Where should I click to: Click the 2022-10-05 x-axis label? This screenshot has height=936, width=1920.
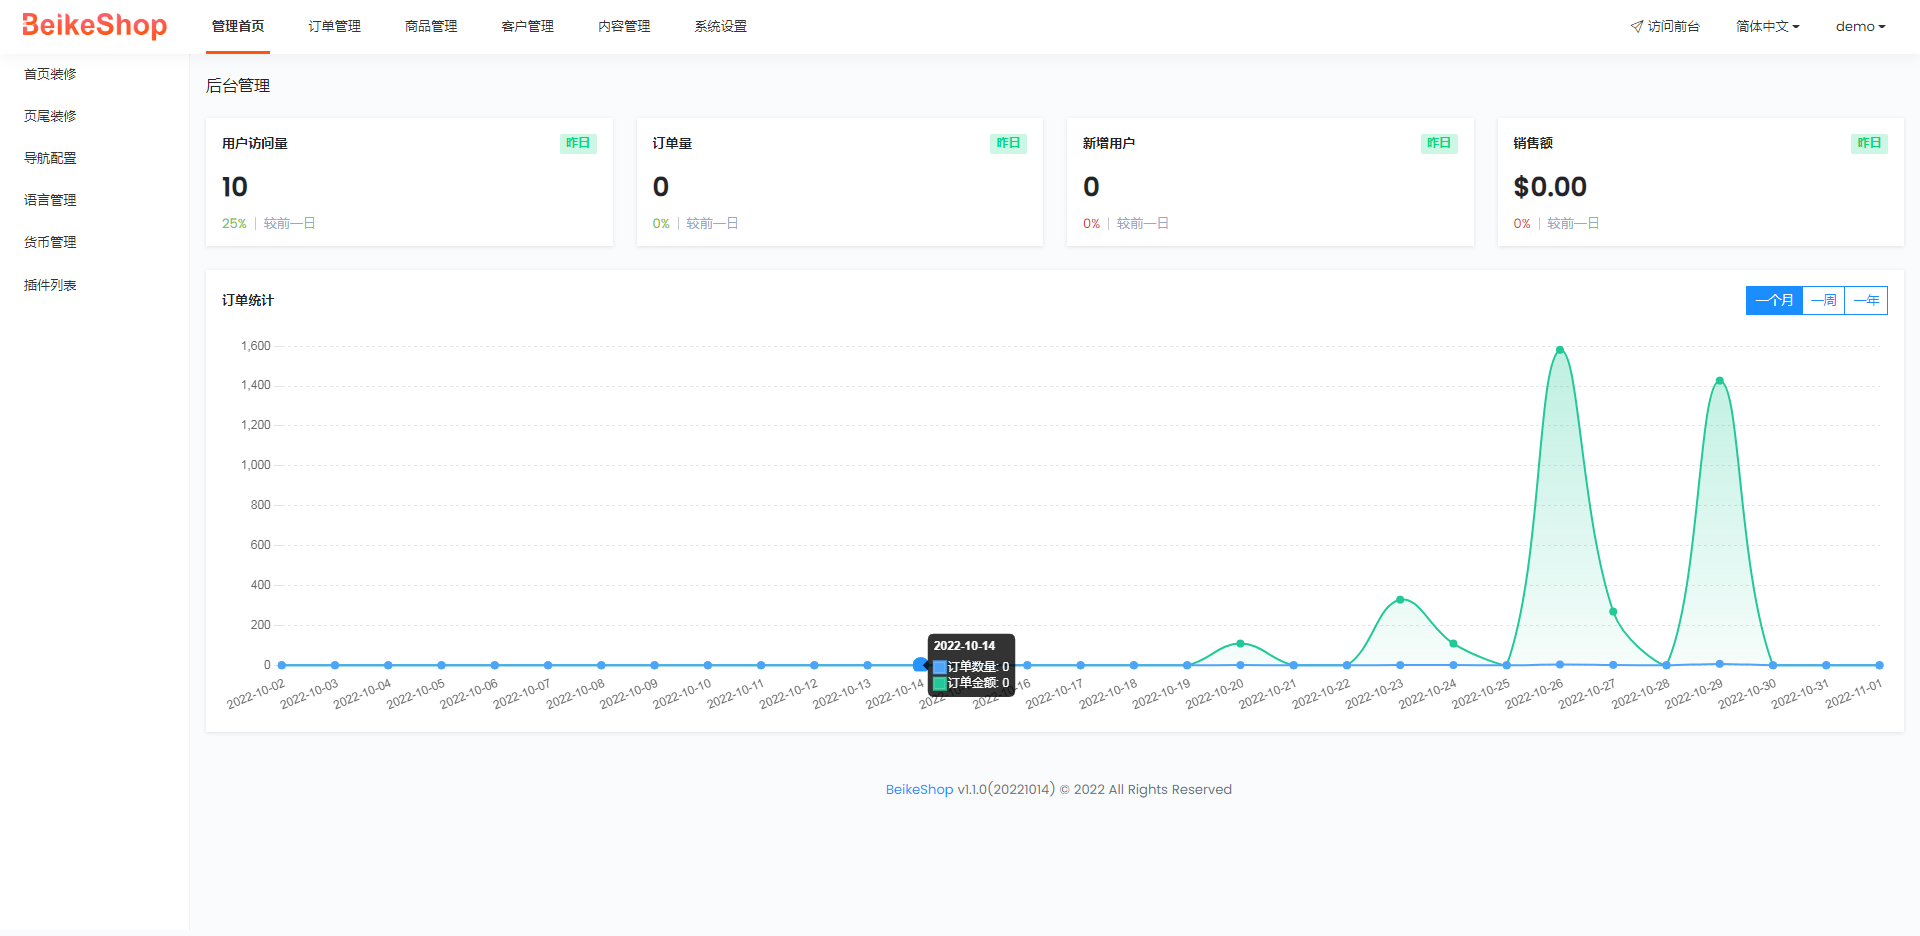point(416,693)
